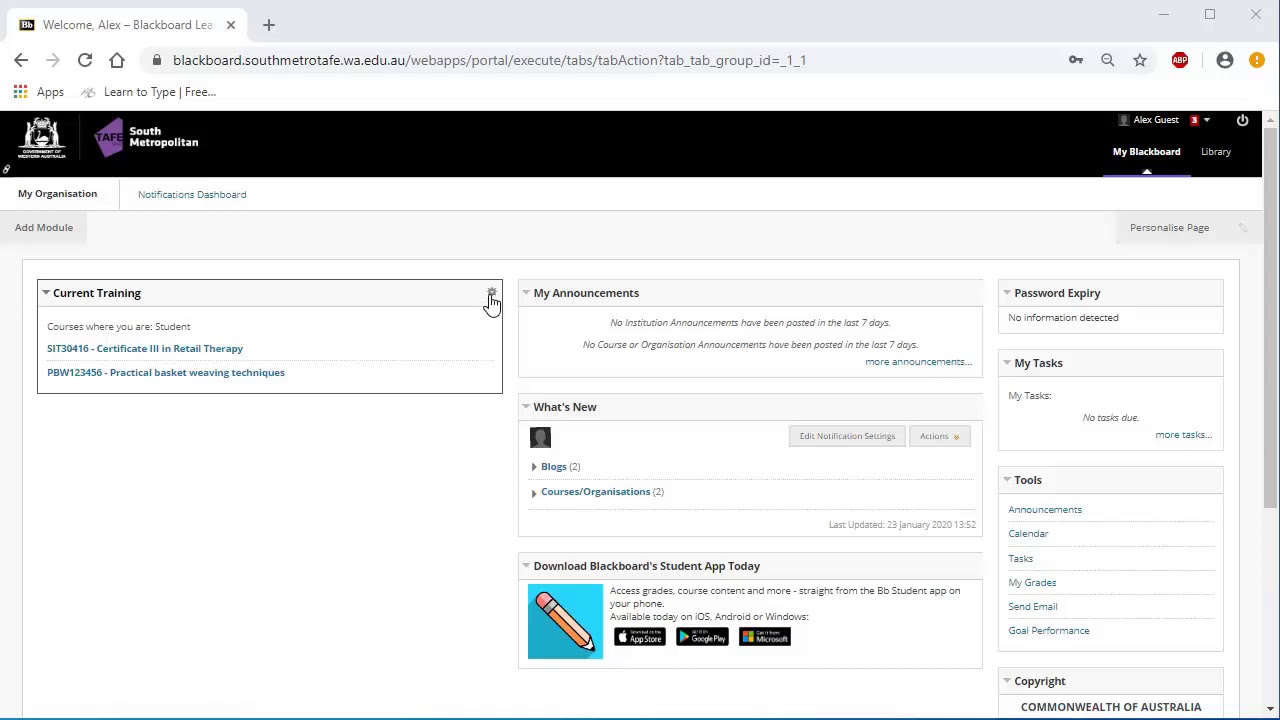
Task: Click the App Store download badge
Action: [x=640, y=637]
